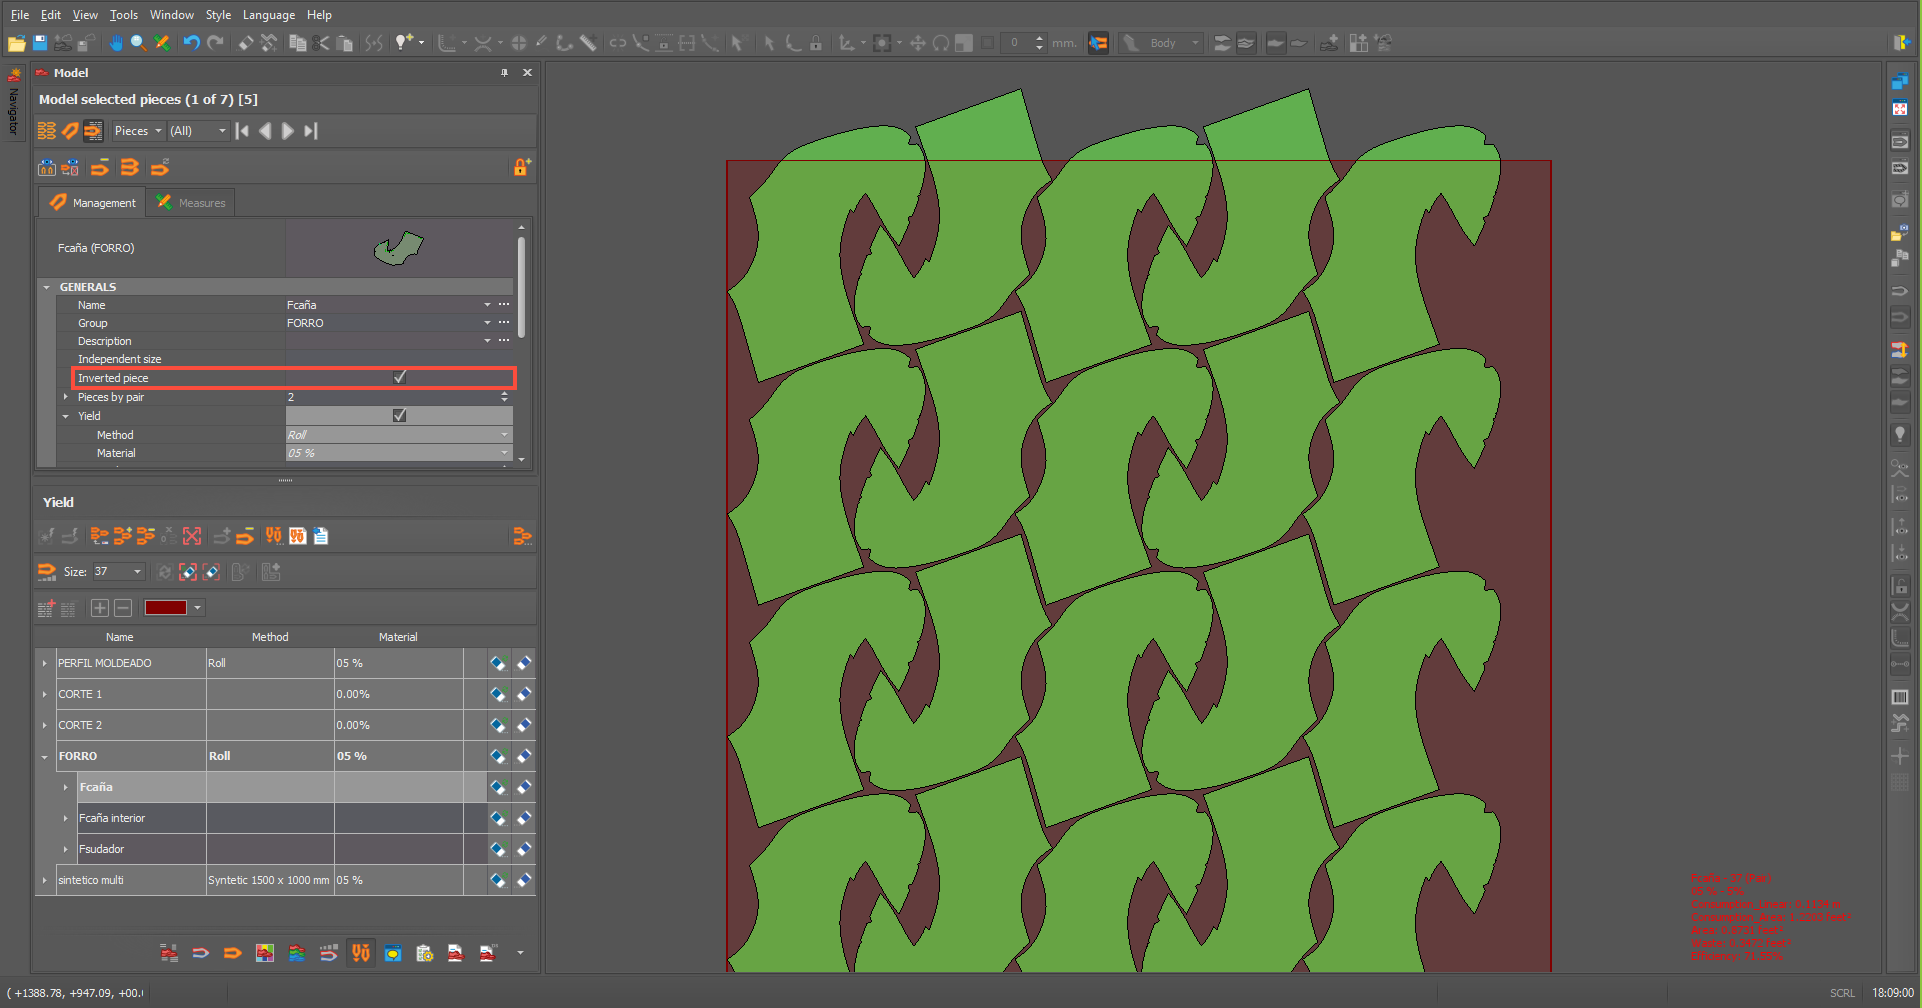Select the Pan hand tool

click(x=116, y=43)
